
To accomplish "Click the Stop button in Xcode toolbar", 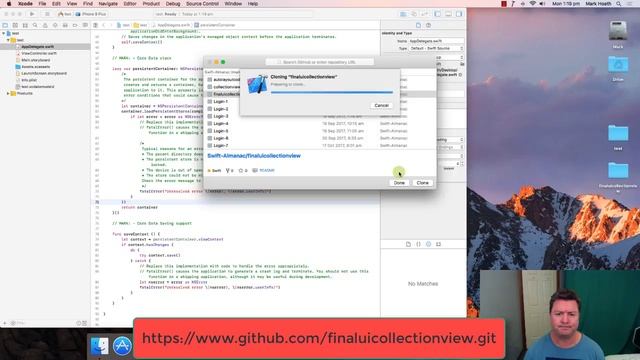I will 47,14.
